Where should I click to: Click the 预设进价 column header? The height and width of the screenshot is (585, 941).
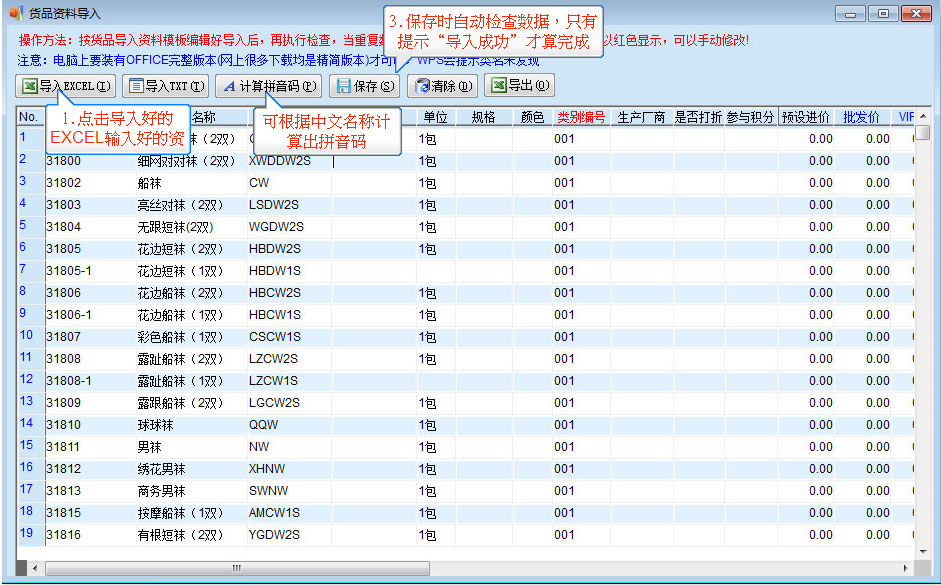coord(805,117)
